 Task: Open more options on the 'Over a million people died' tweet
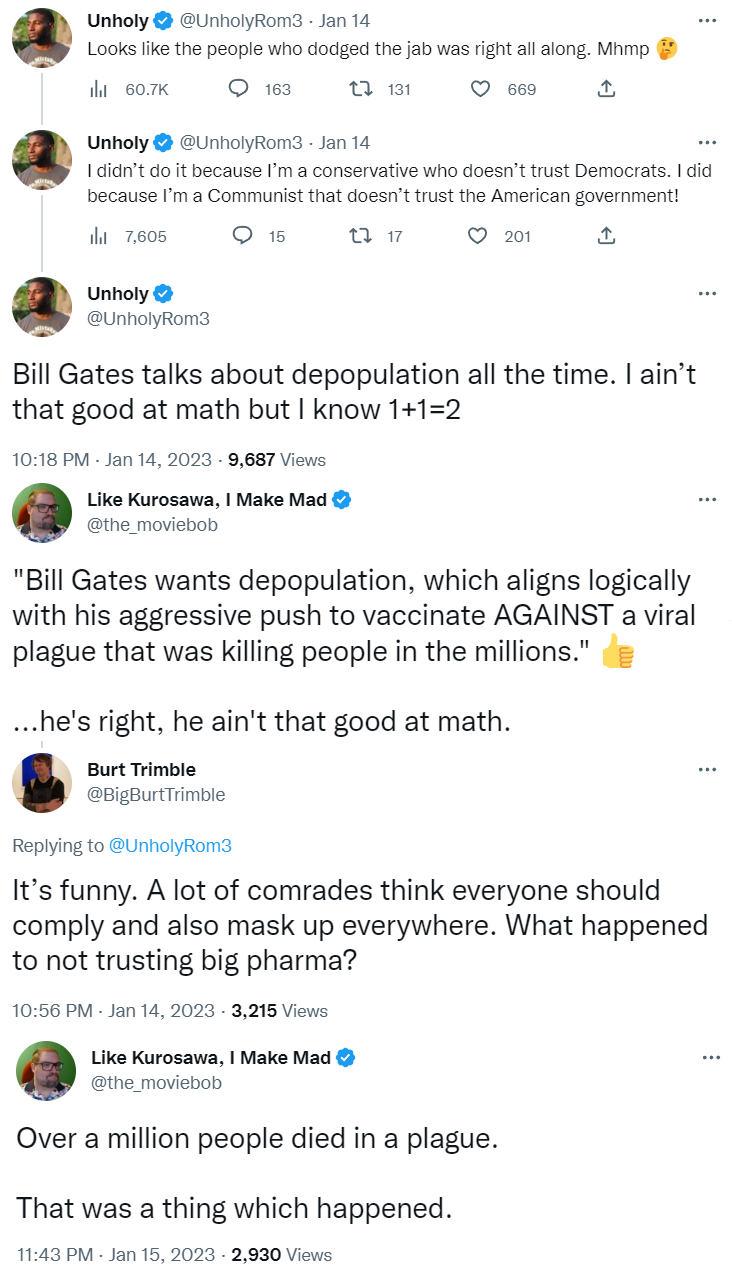pyautogui.click(x=711, y=1057)
